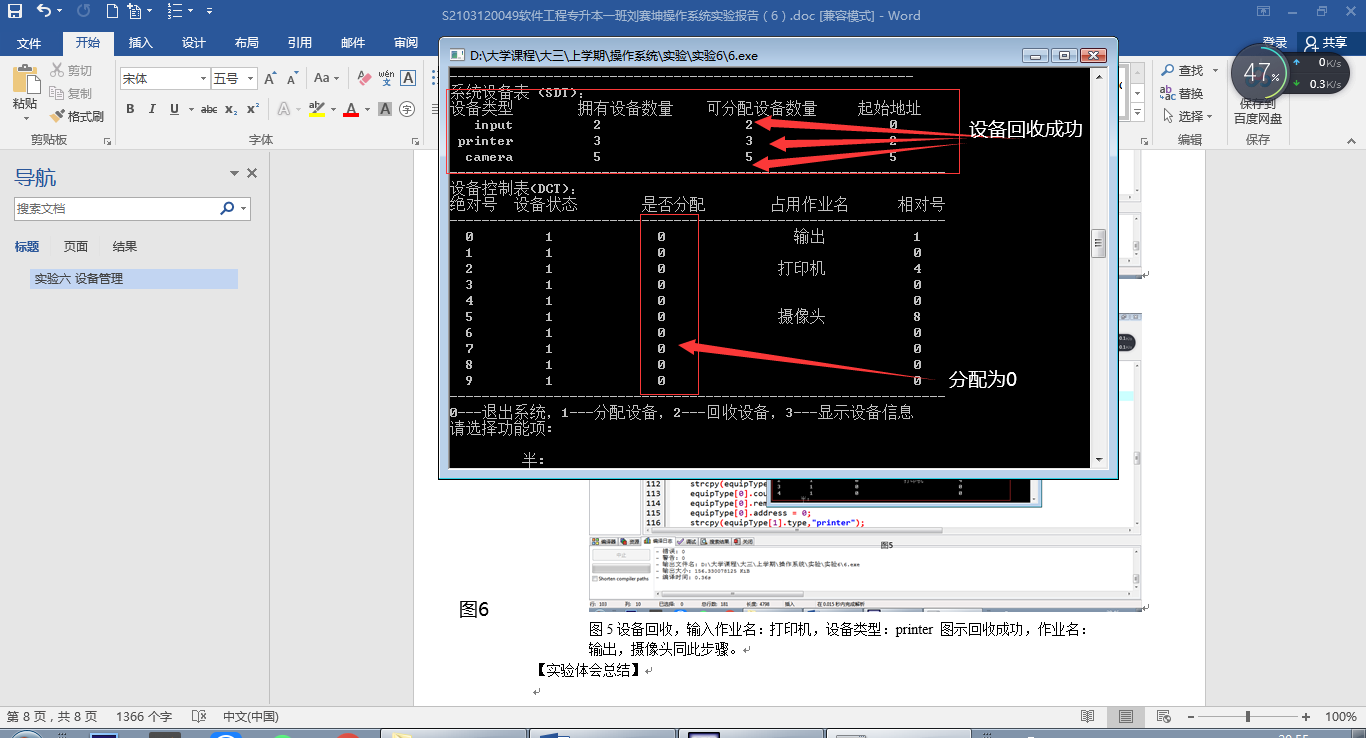Click the Save icon in quick access toolbar

point(15,12)
